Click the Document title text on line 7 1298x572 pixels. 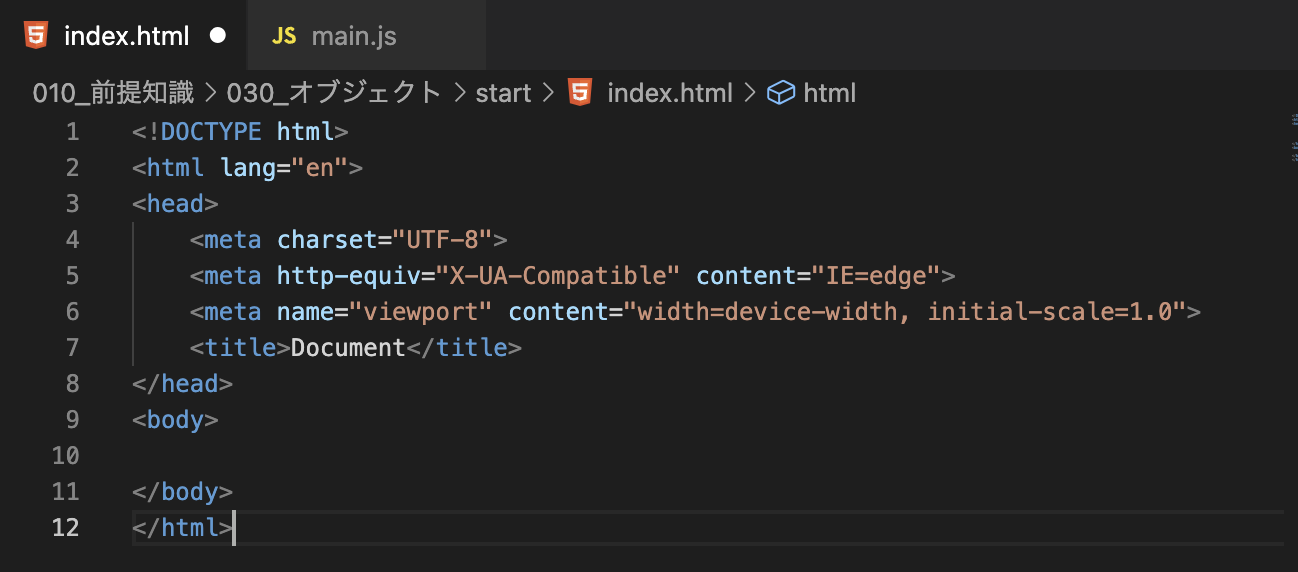point(348,348)
